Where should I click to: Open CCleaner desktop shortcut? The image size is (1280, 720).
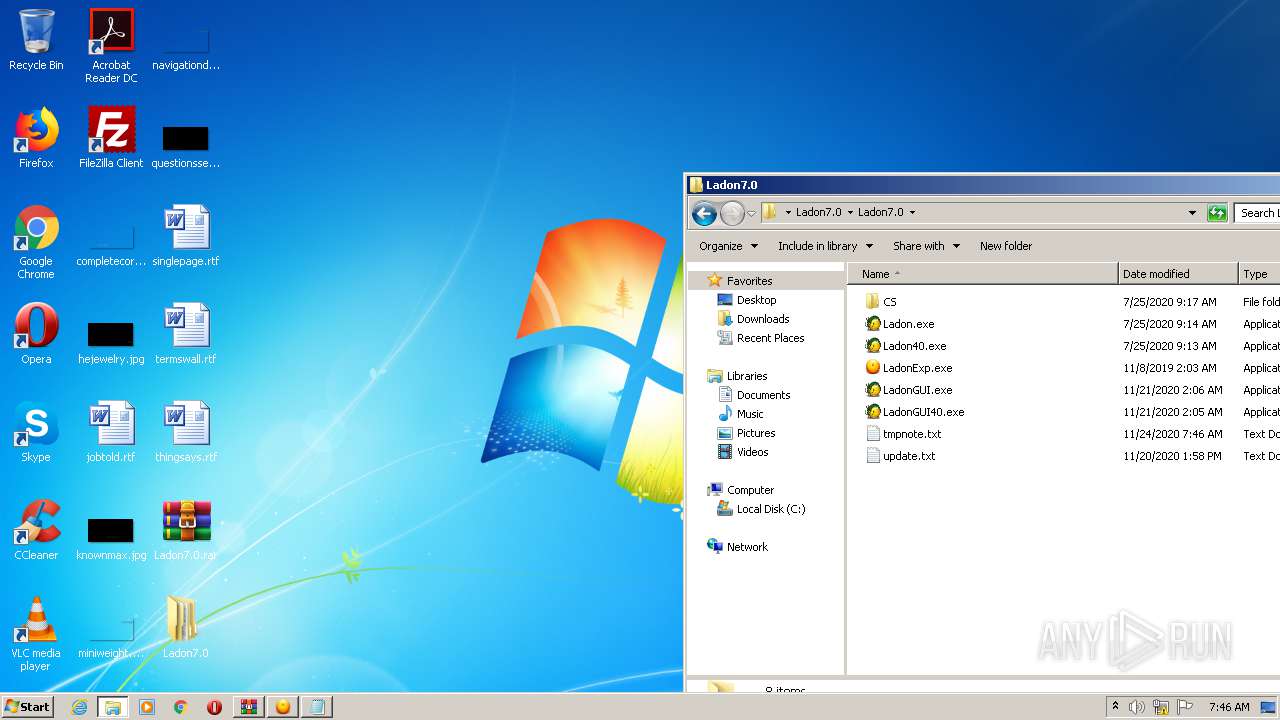point(36,531)
